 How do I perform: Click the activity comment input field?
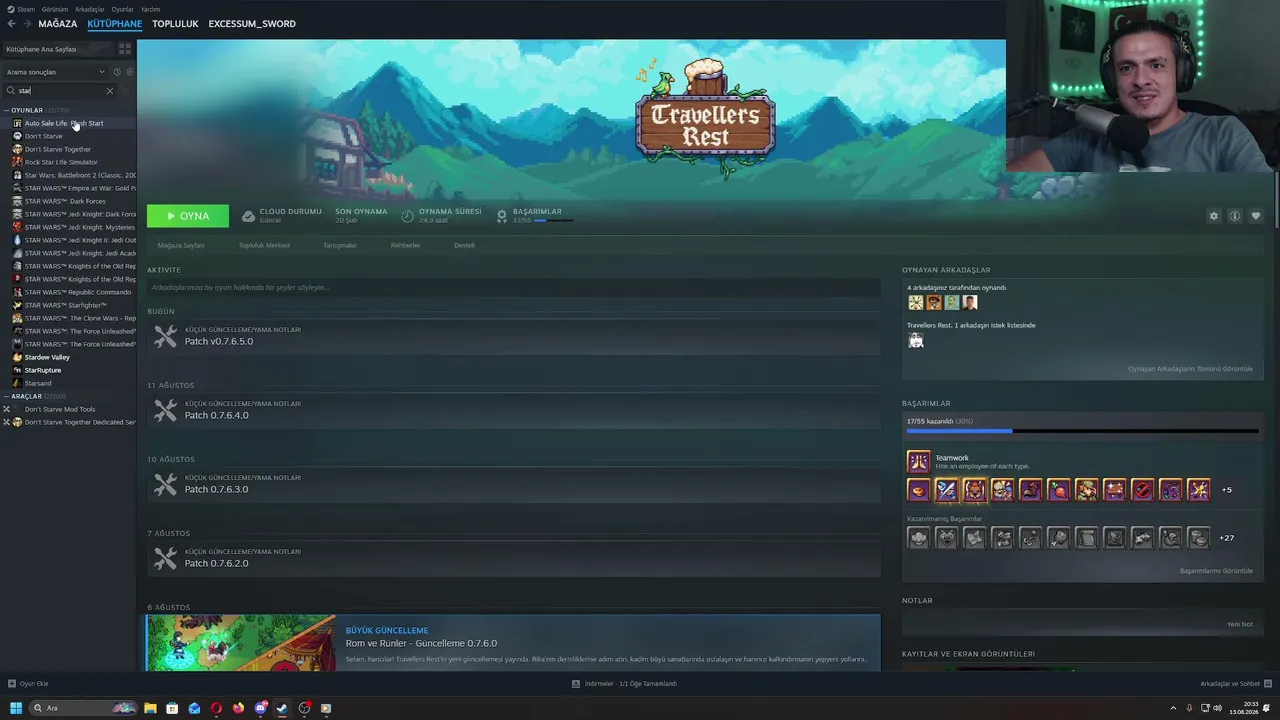tap(514, 288)
